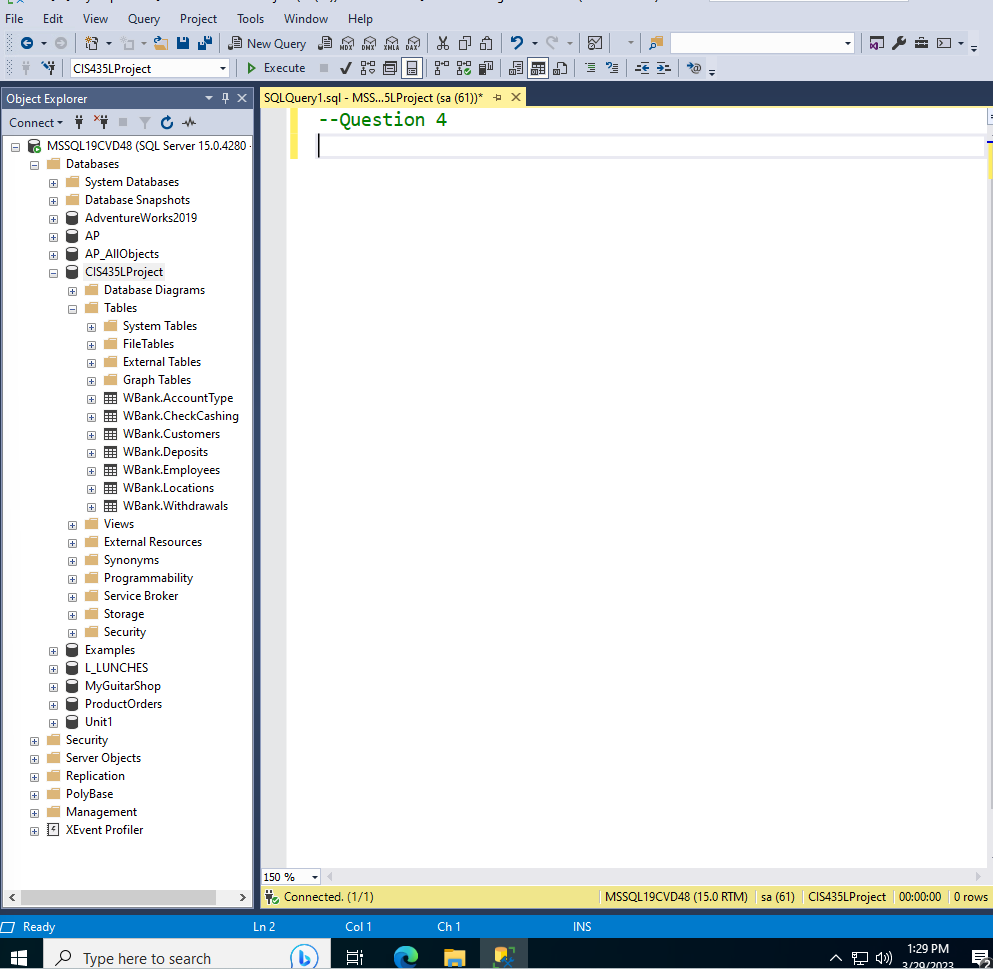This screenshot has width=993, height=969.
Task: Select WBank.Withdrawals table in tree
Action: click(175, 506)
